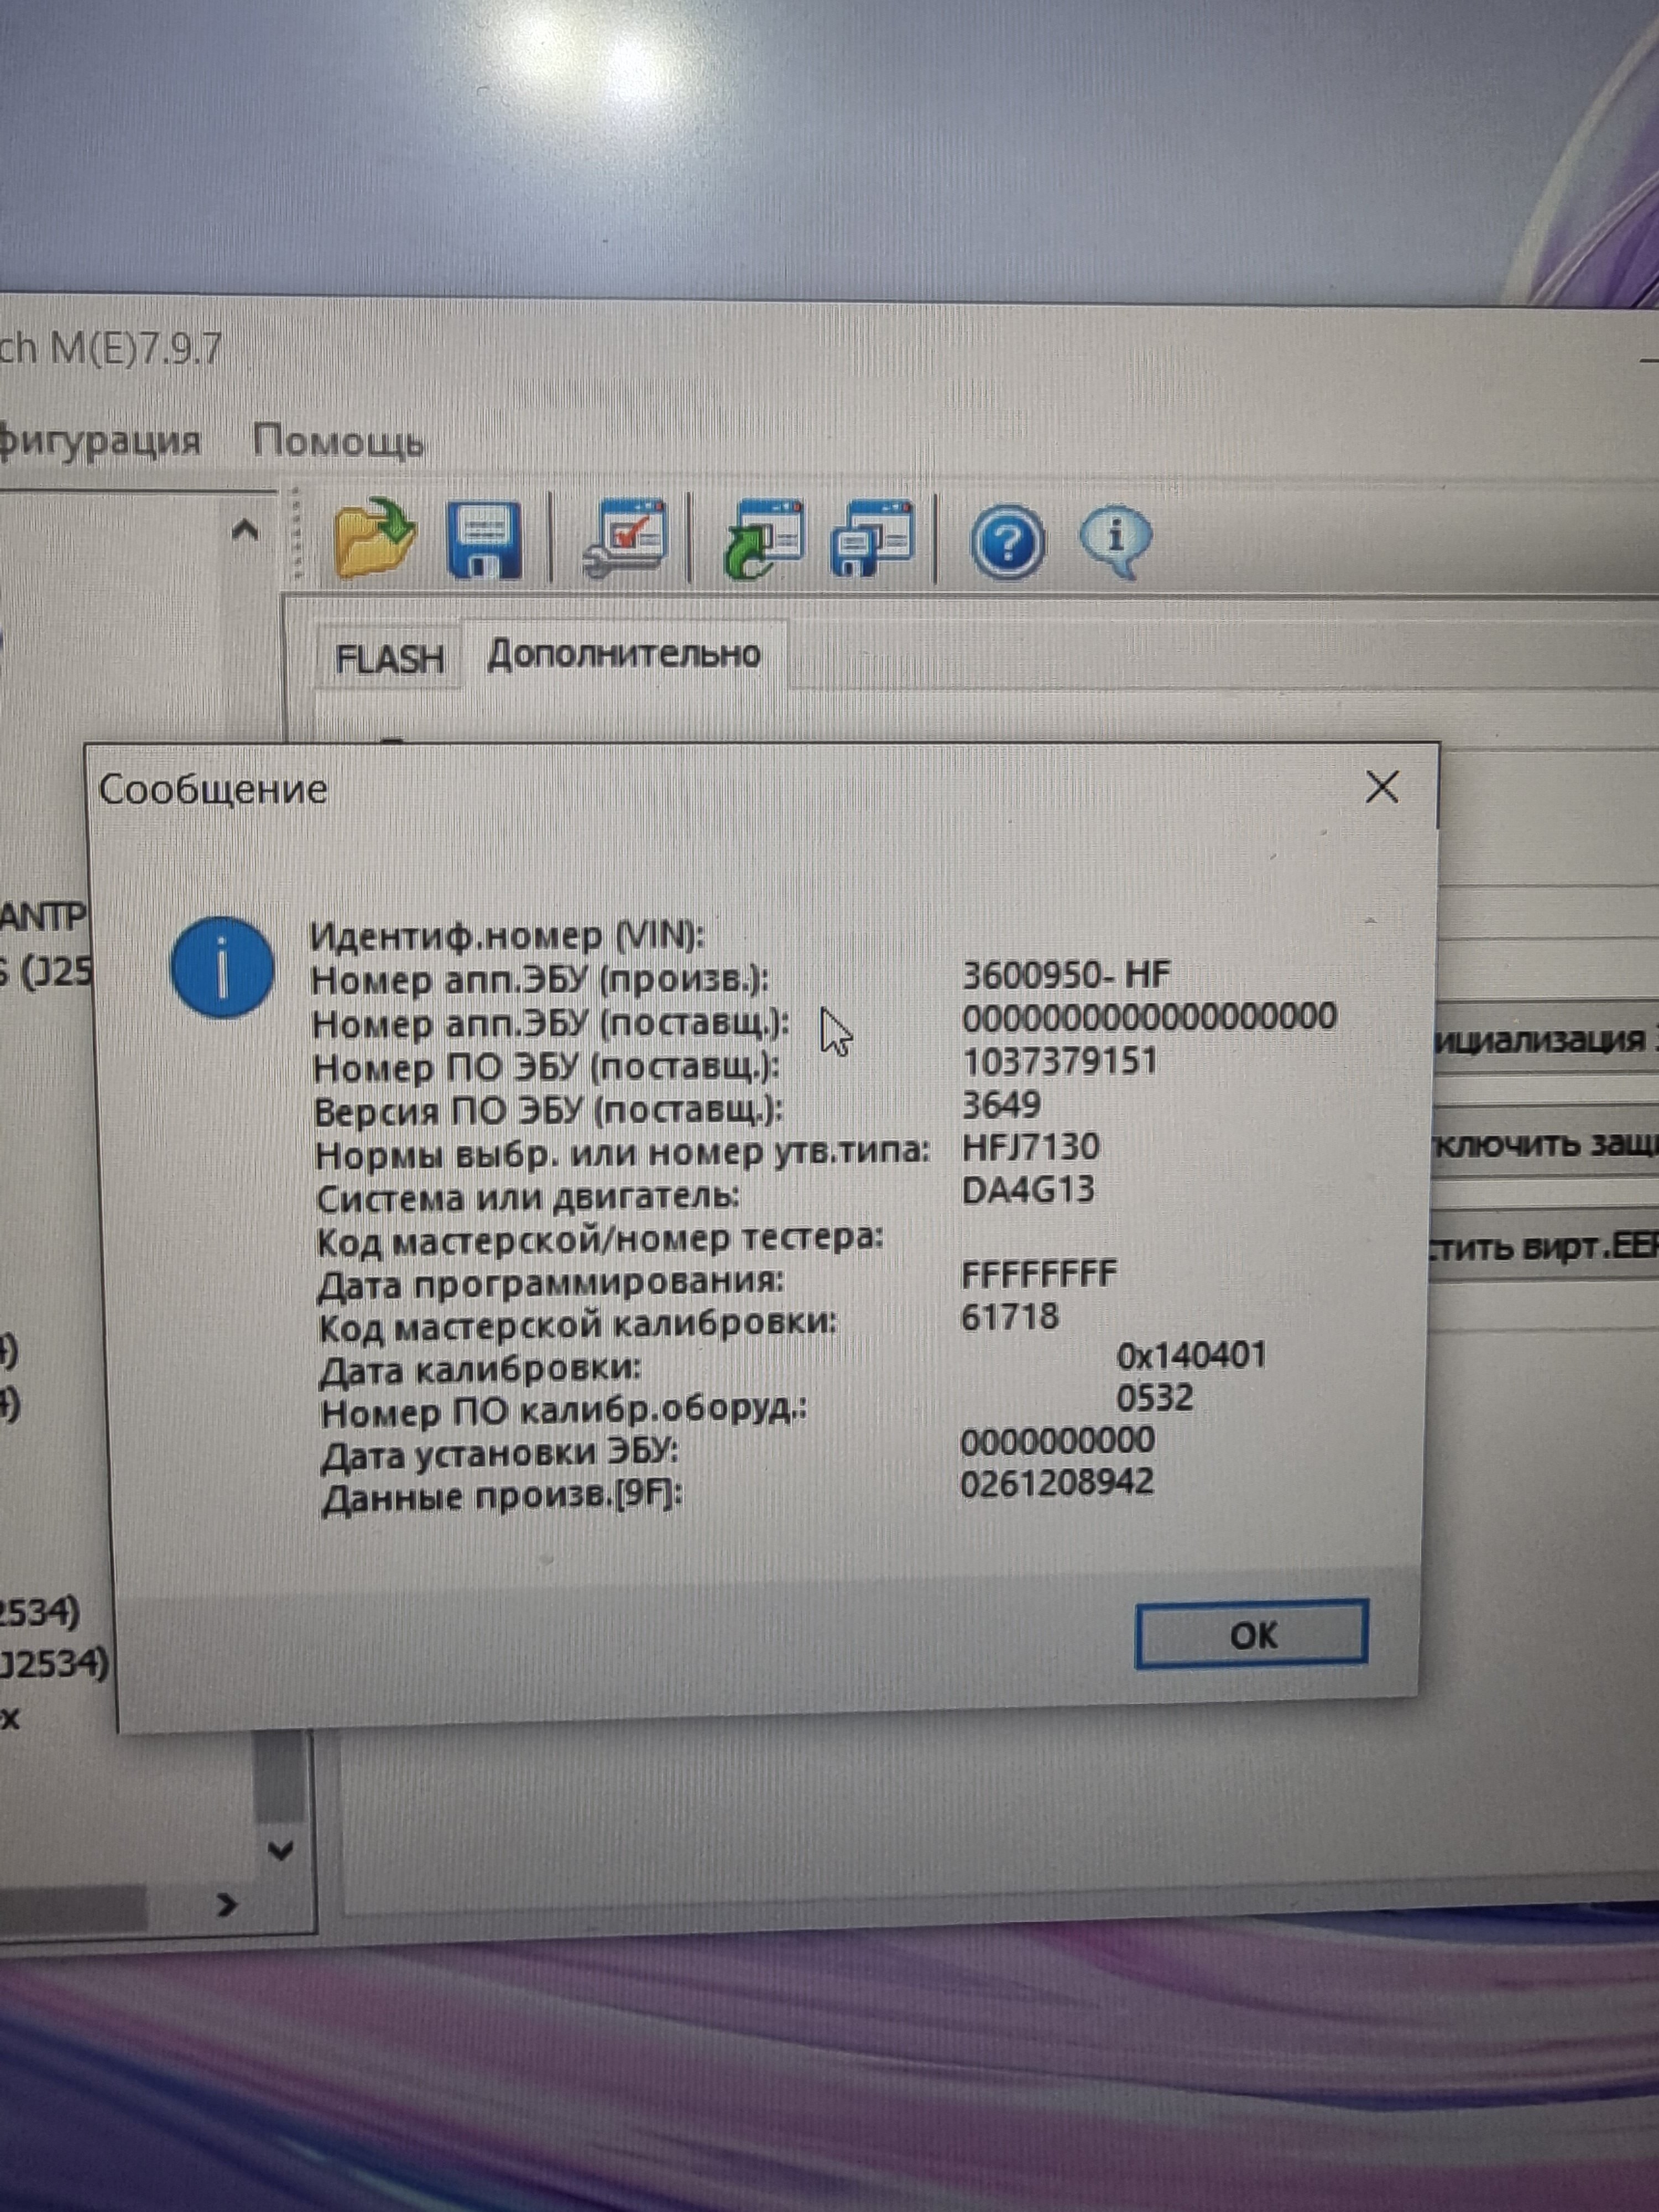Viewport: 1659px width, 2212px height.
Task: Open the Помощь menu
Action: point(337,441)
